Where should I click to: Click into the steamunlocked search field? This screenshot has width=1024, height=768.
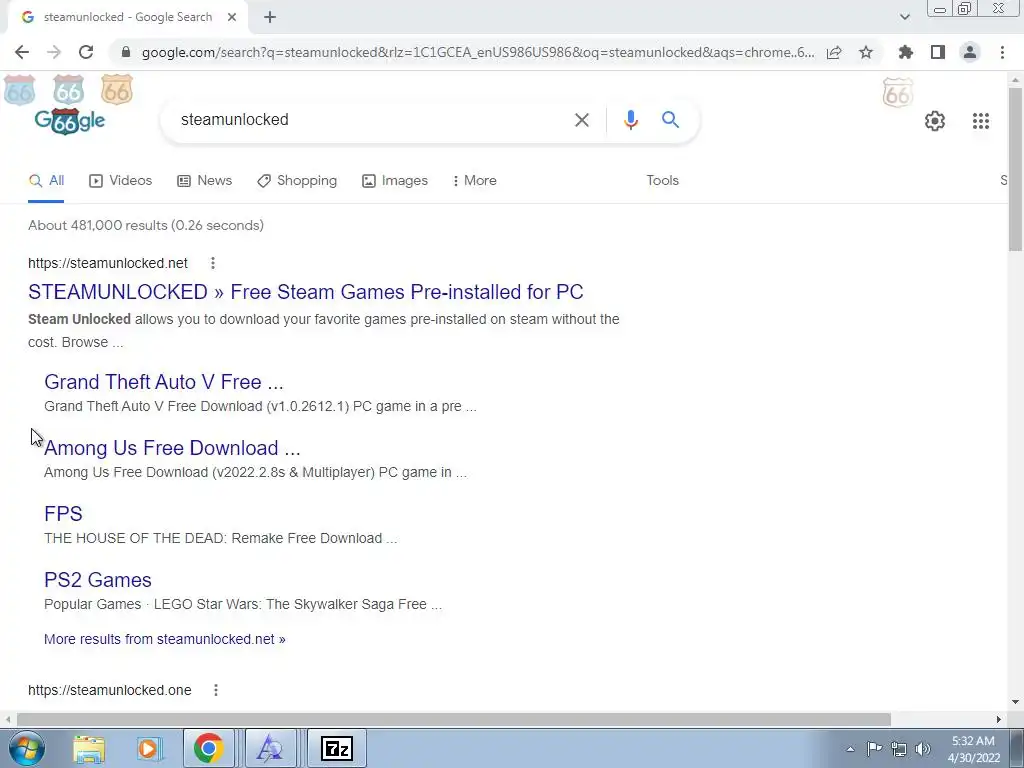point(366,120)
